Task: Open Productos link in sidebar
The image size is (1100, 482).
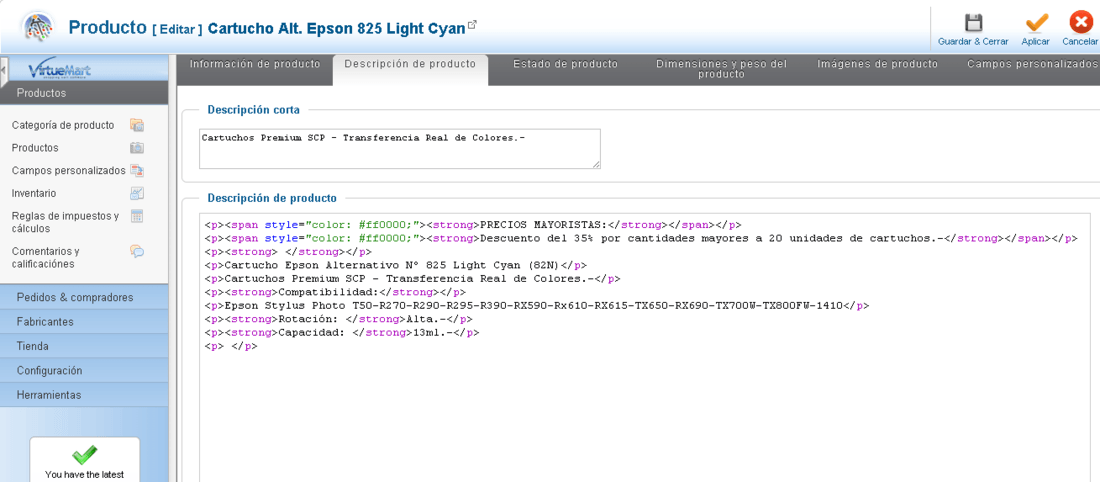Action: (x=35, y=148)
